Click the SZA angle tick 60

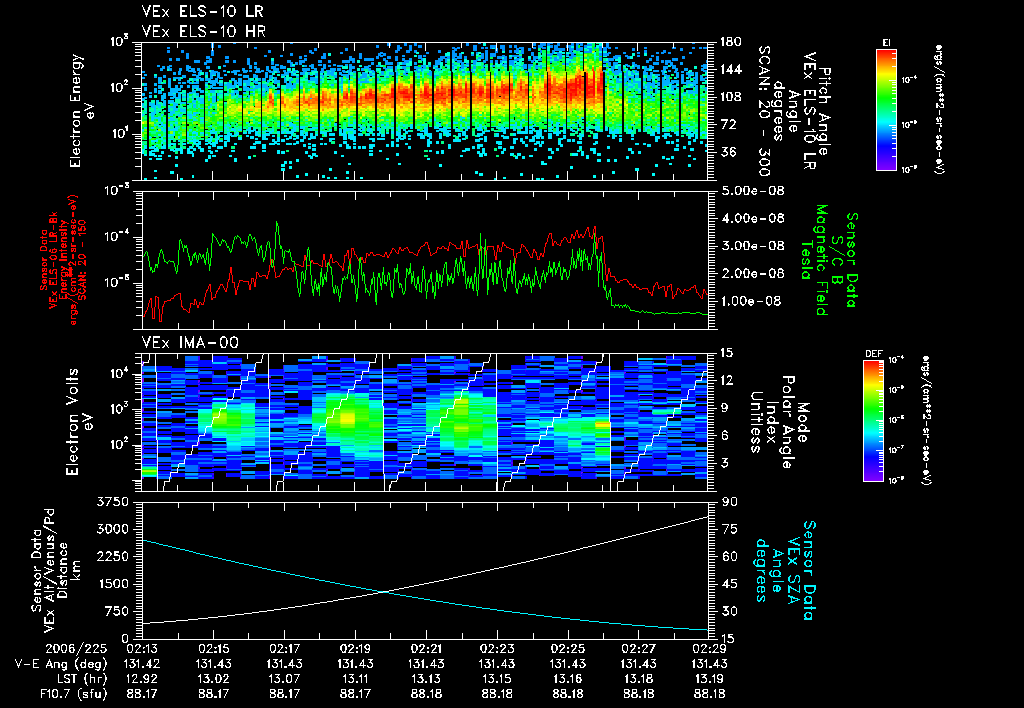729,556
